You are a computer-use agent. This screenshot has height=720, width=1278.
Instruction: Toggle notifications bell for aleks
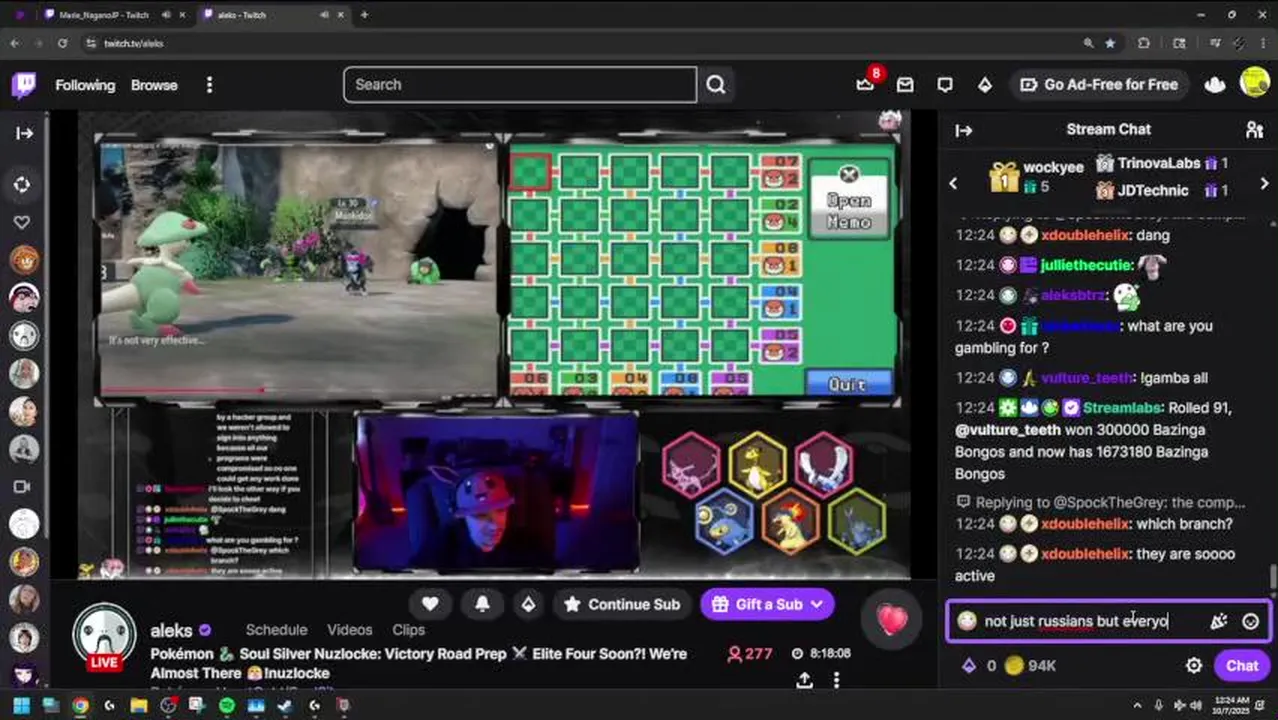coord(482,604)
